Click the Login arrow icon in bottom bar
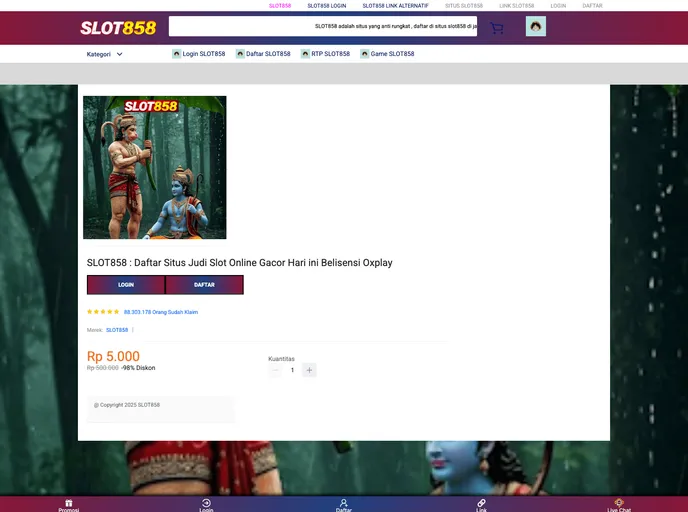This screenshot has width=688, height=512. tap(206, 503)
